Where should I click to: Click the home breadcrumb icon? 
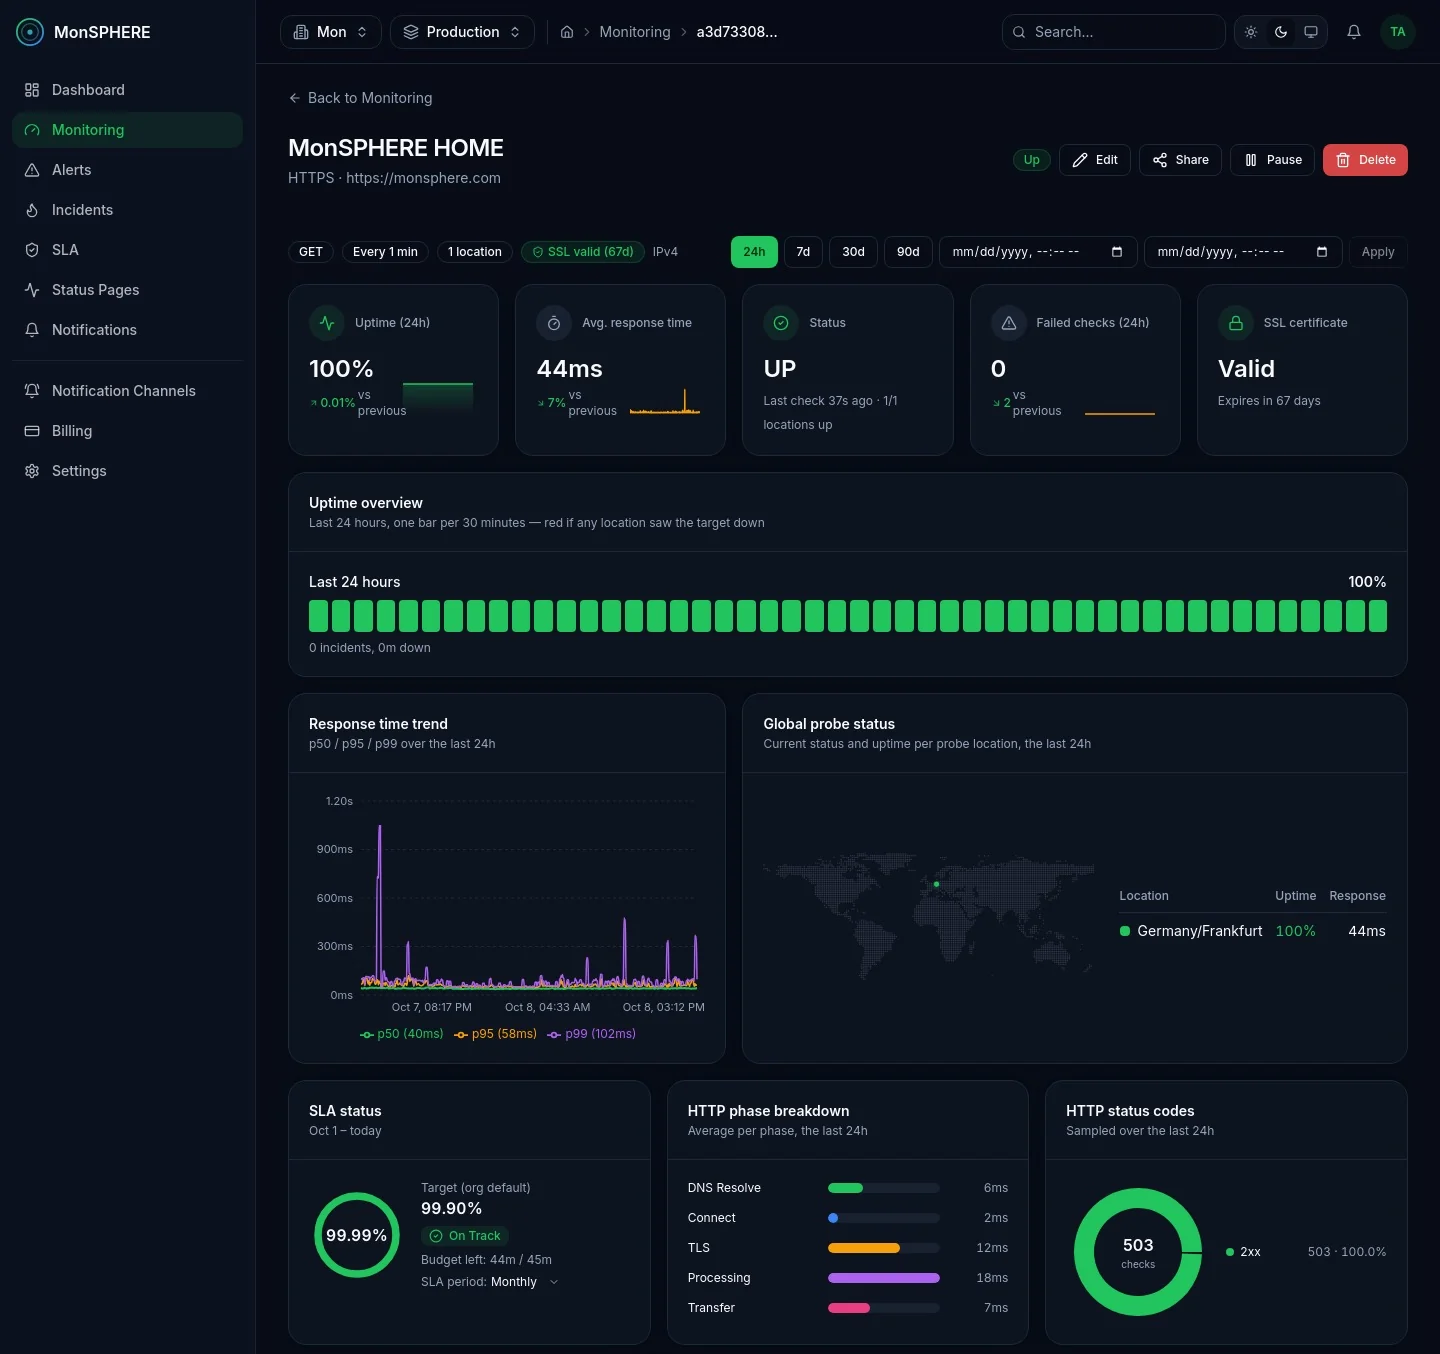(x=567, y=32)
